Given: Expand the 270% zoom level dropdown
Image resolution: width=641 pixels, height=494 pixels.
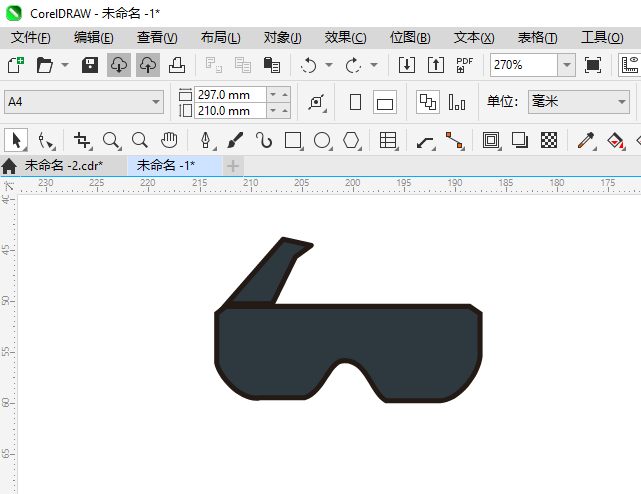Looking at the screenshot, I should pyautogui.click(x=566, y=65).
